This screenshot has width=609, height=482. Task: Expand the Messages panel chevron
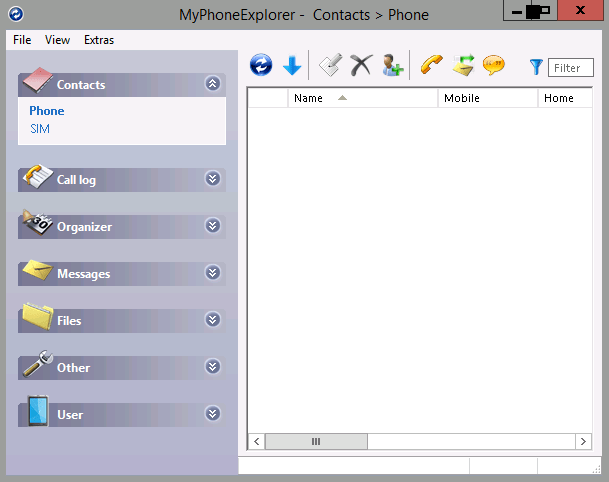click(212, 273)
